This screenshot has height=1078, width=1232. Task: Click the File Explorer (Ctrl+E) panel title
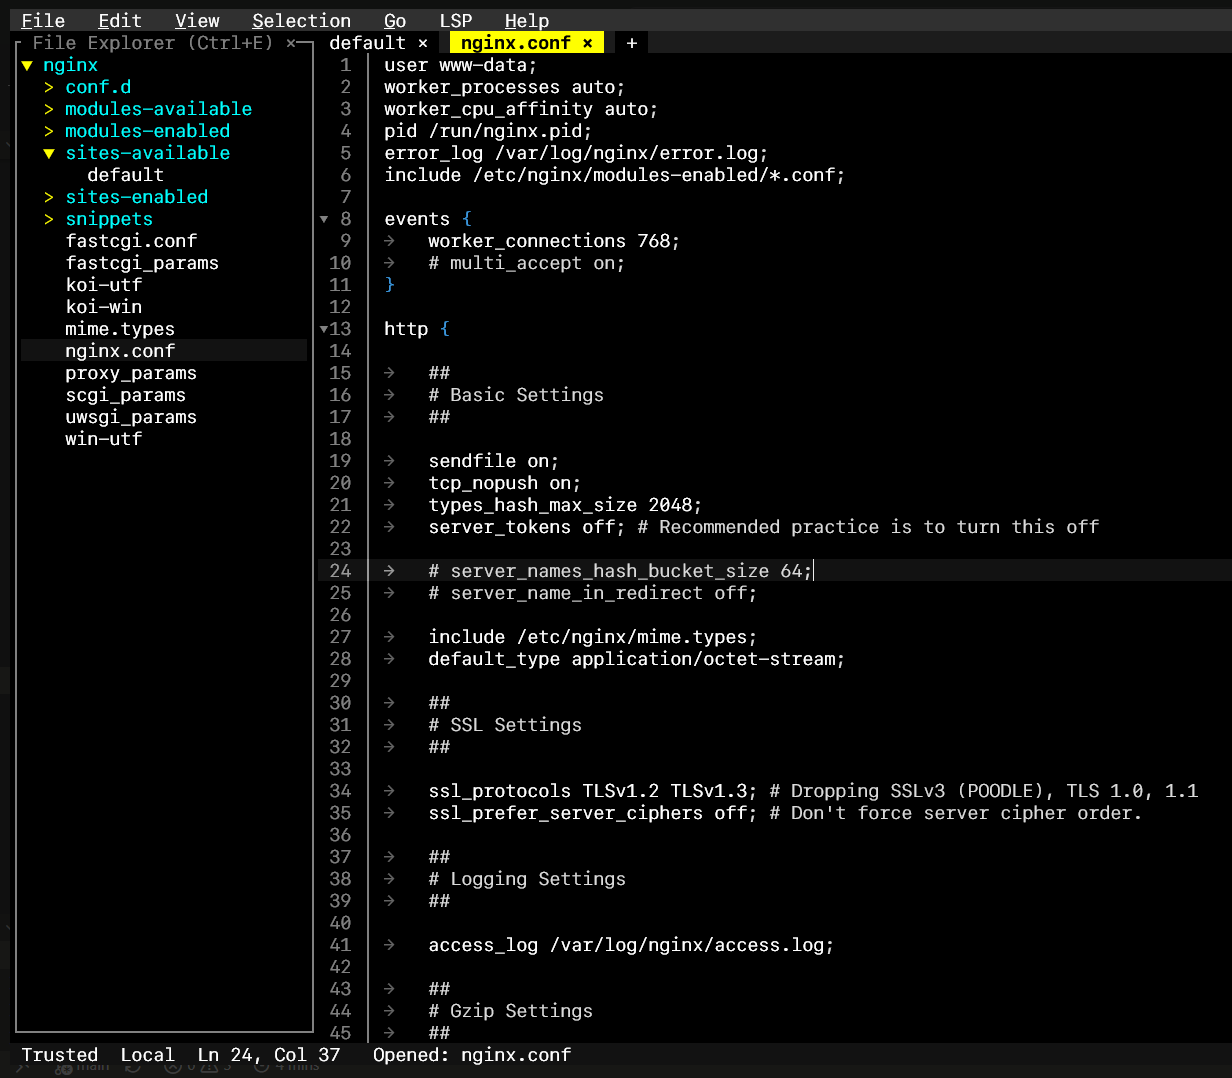coord(152,43)
